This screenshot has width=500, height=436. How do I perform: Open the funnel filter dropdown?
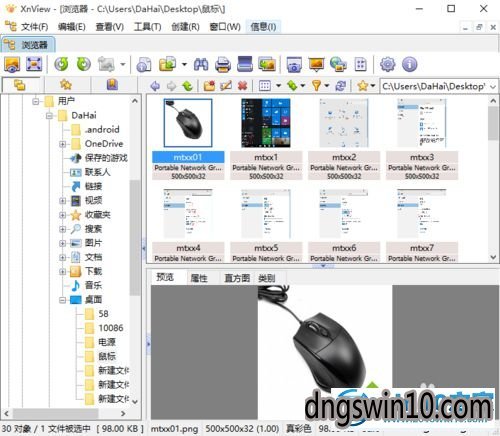pyautogui.click(x=327, y=86)
